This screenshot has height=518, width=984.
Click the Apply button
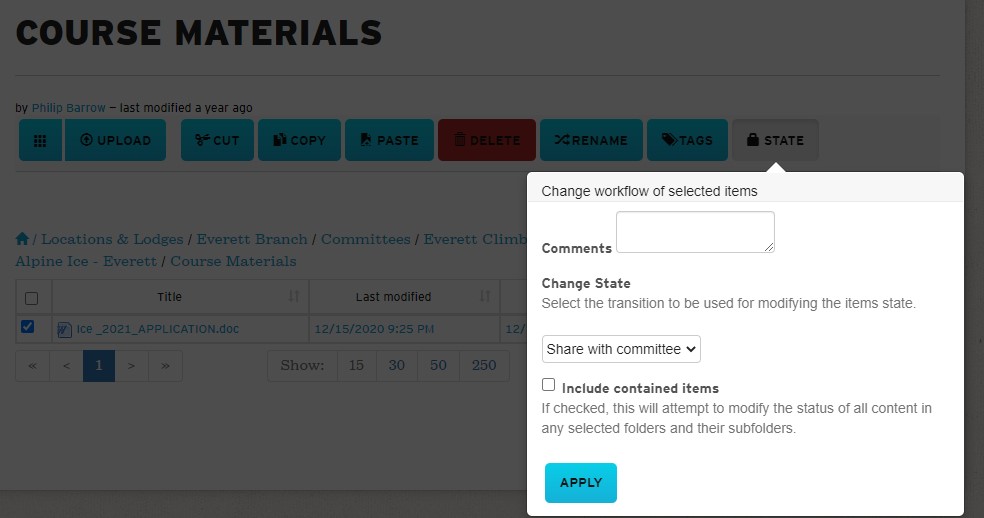tap(580, 483)
